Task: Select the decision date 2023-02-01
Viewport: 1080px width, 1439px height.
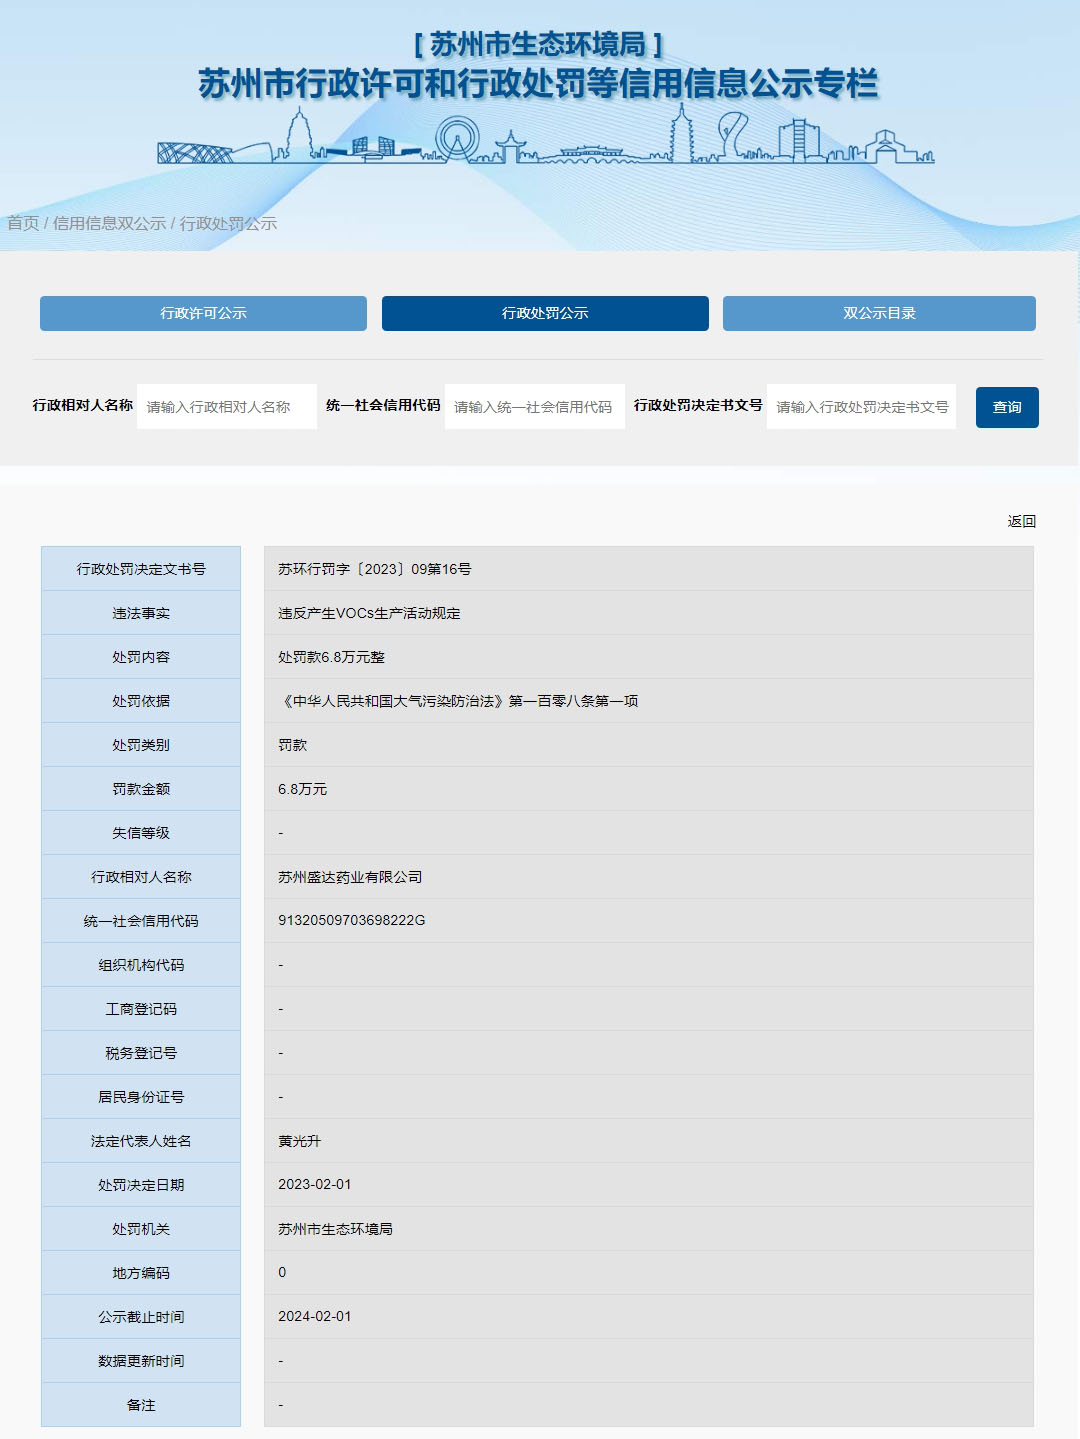Action: (314, 1184)
